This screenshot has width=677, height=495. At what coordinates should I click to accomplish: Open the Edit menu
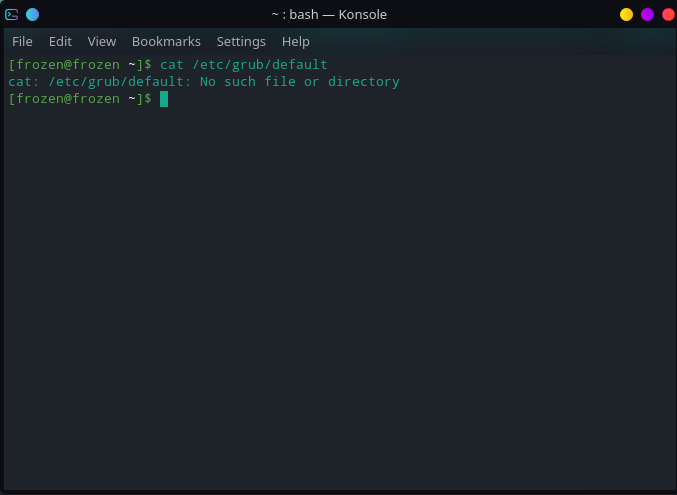[x=60, y=41]
